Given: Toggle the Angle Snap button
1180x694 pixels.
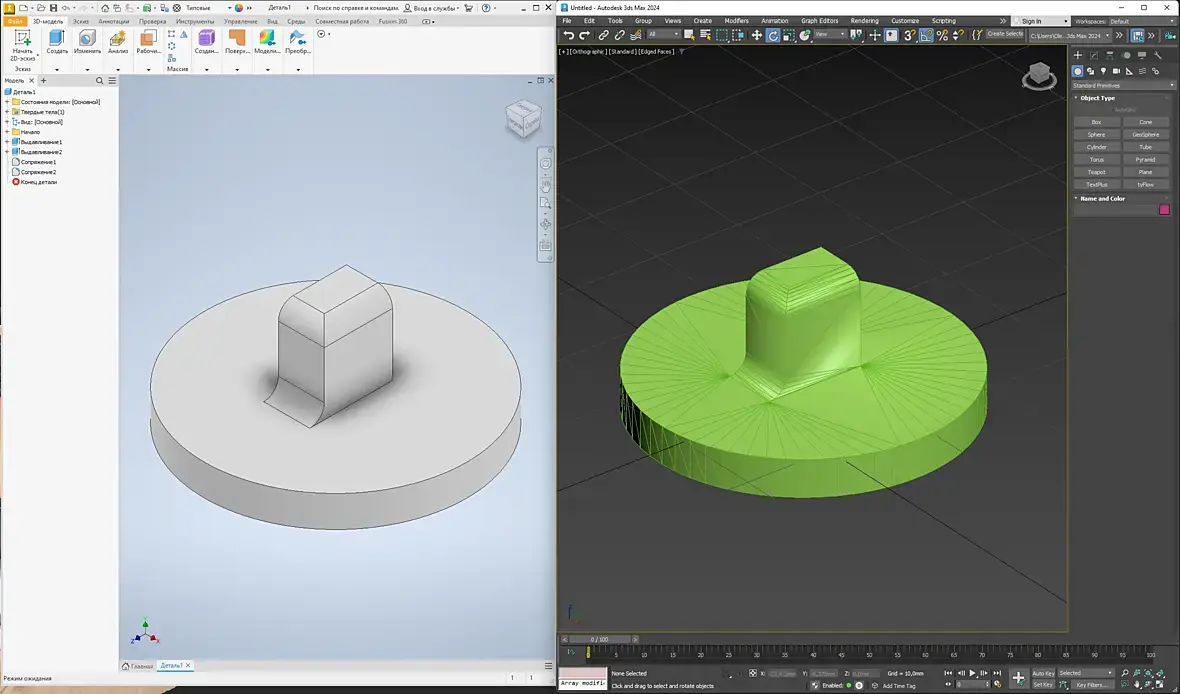Looking at the screenshot, I should (926, 35).
